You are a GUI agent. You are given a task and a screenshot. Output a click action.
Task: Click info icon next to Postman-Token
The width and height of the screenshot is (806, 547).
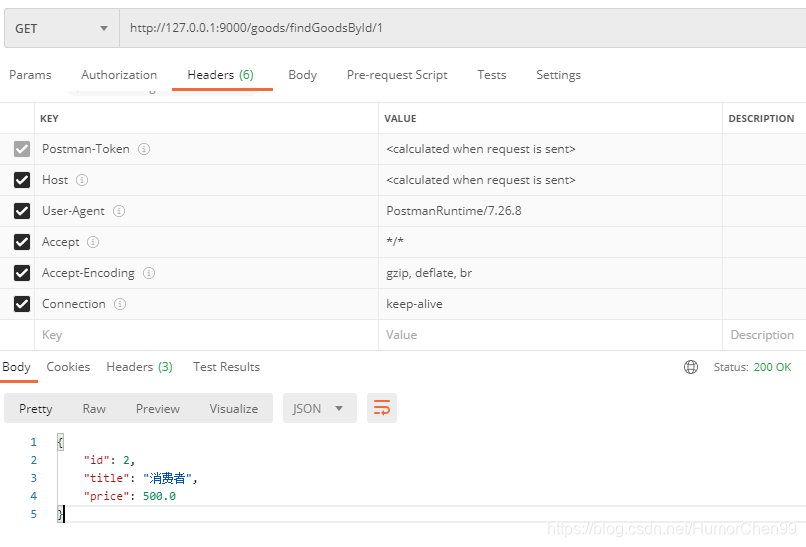[144, 149]
